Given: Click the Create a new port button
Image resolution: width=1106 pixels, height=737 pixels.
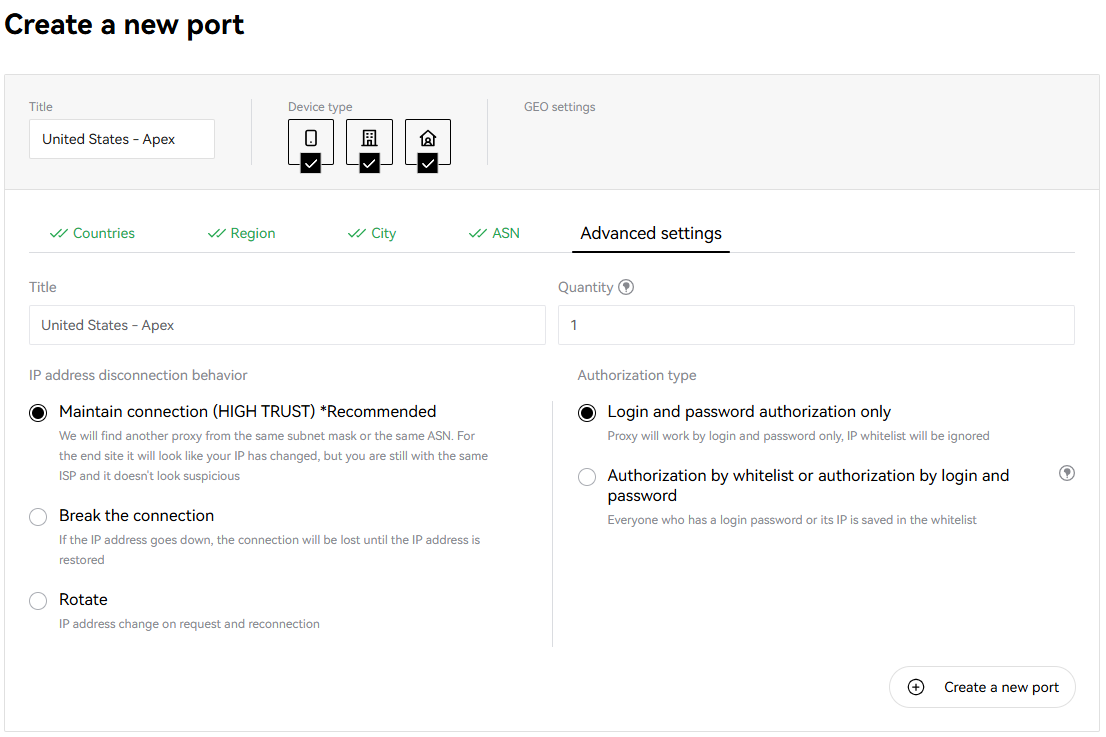Looking at the screenshot, I should click(x=982, y=687).
